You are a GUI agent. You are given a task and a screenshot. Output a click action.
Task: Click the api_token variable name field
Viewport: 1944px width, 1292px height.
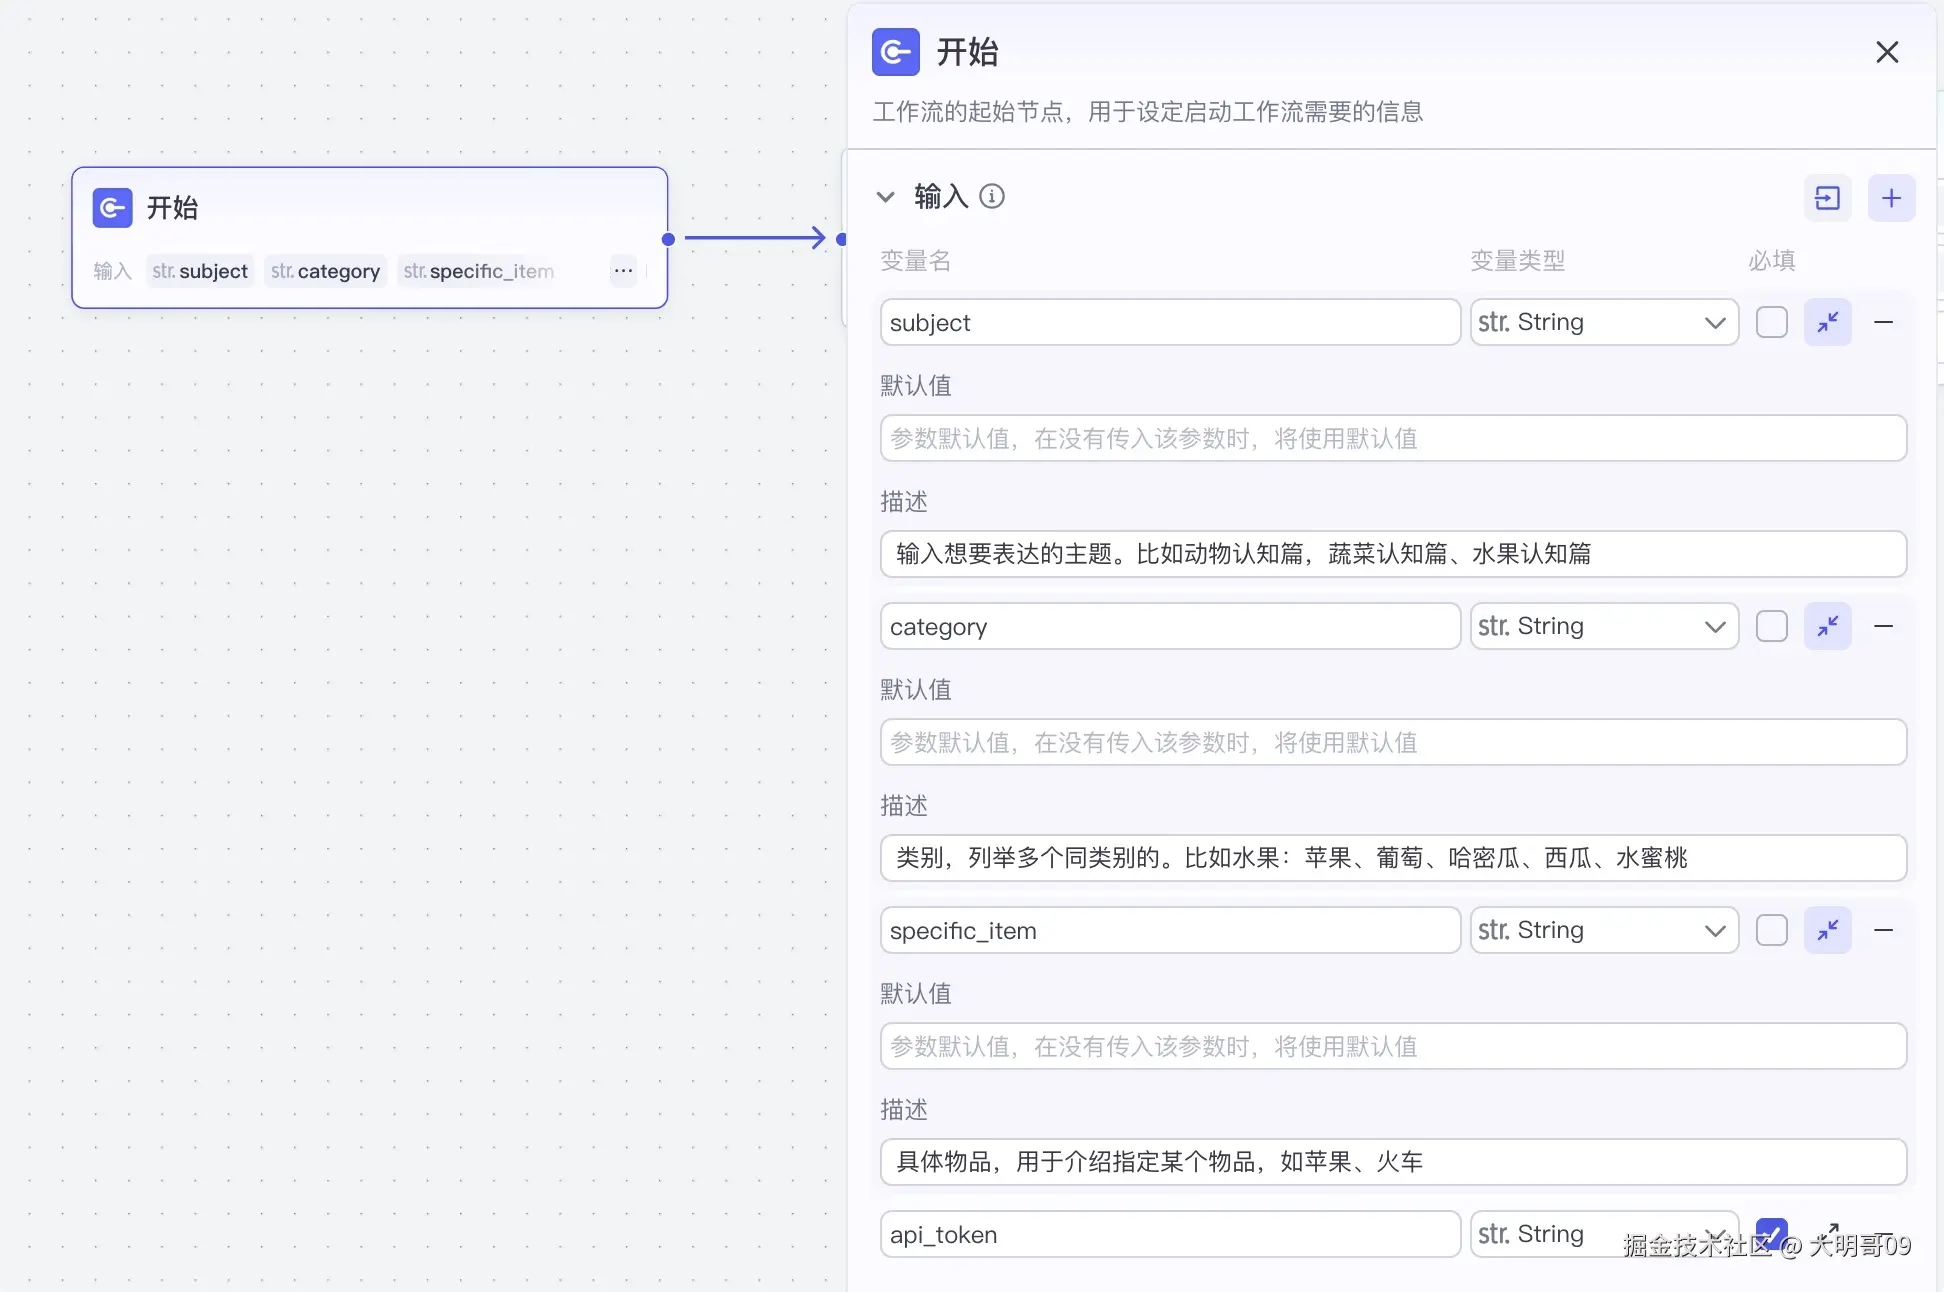click(1169, 1234)
